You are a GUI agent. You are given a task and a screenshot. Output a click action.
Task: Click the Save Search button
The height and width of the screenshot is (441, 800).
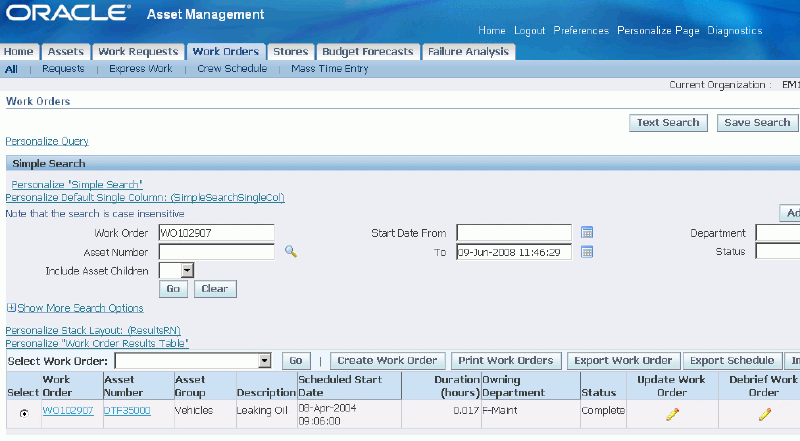click(757, 123)
